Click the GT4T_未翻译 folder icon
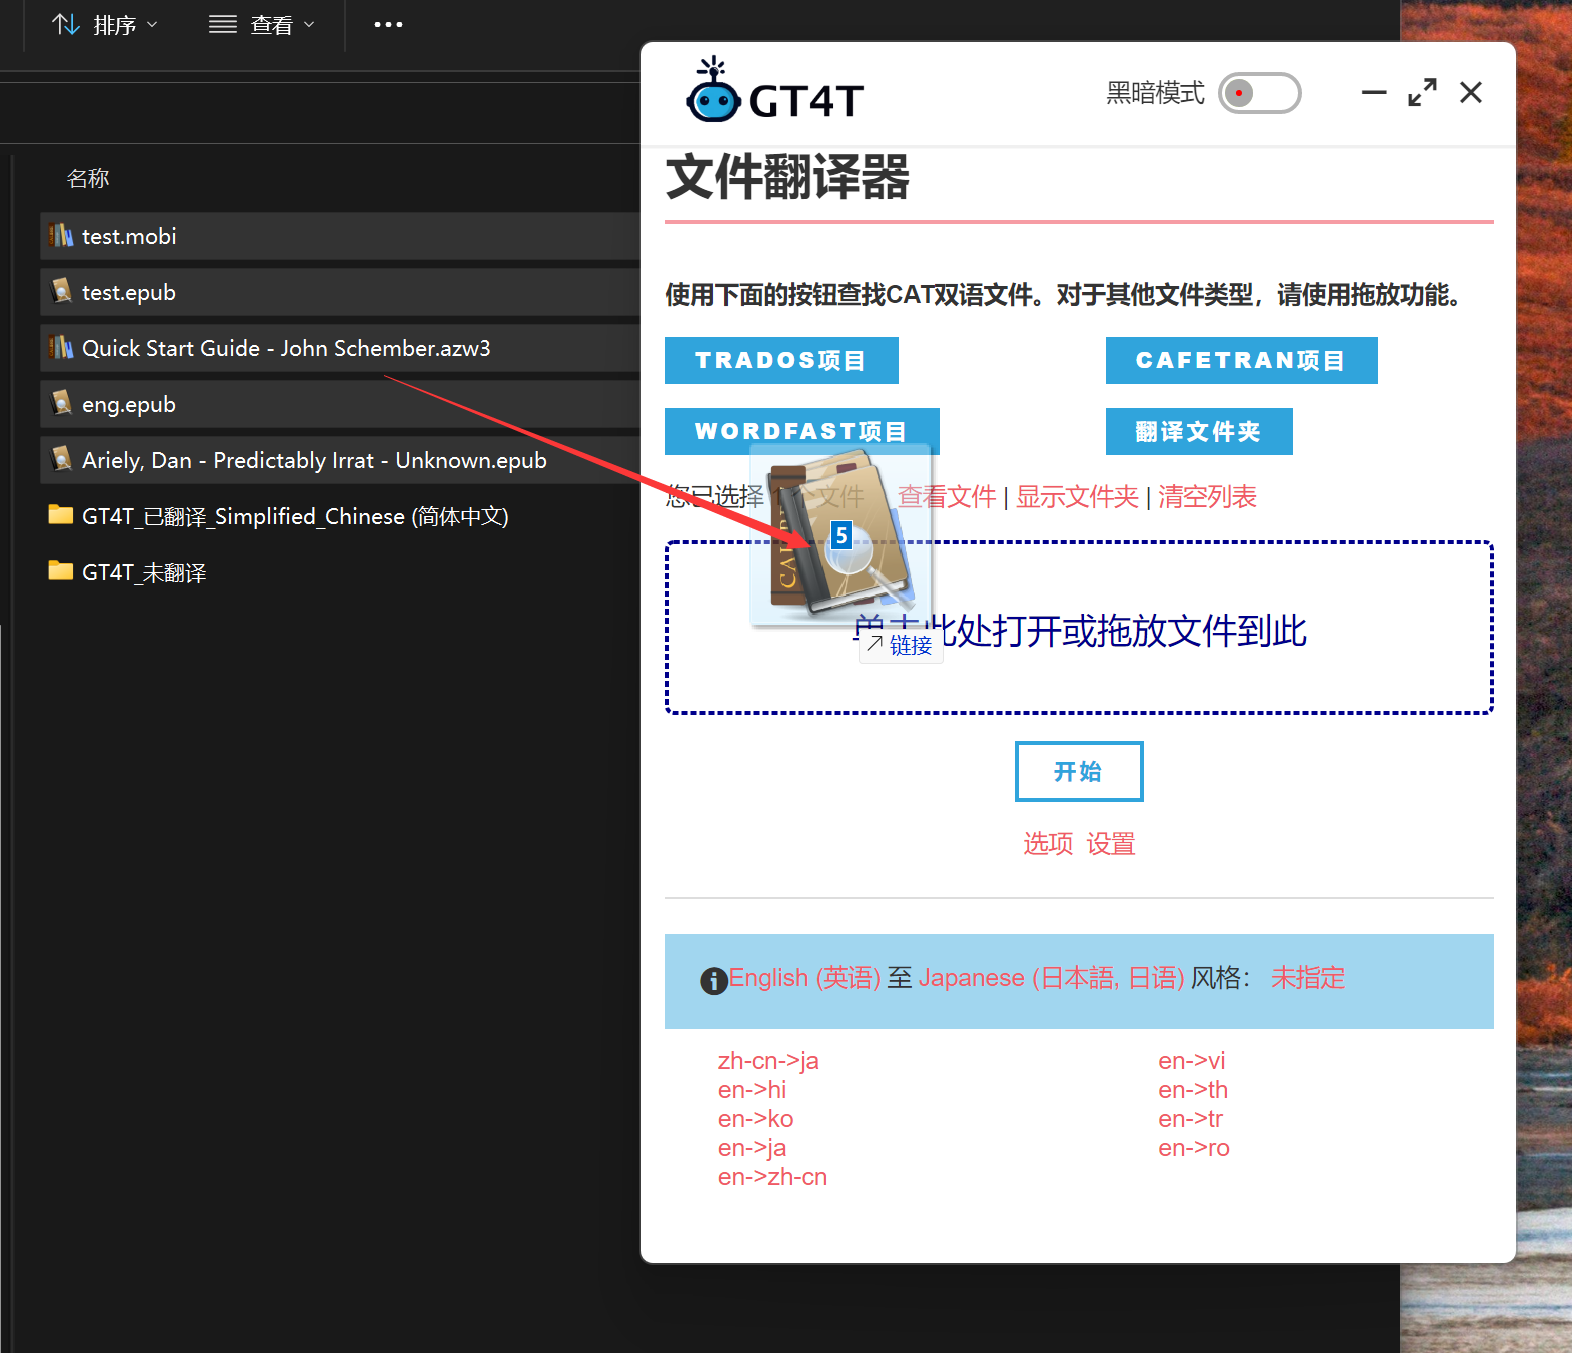The width and height of the screenshot is (1572, 1353). (61, 572)
